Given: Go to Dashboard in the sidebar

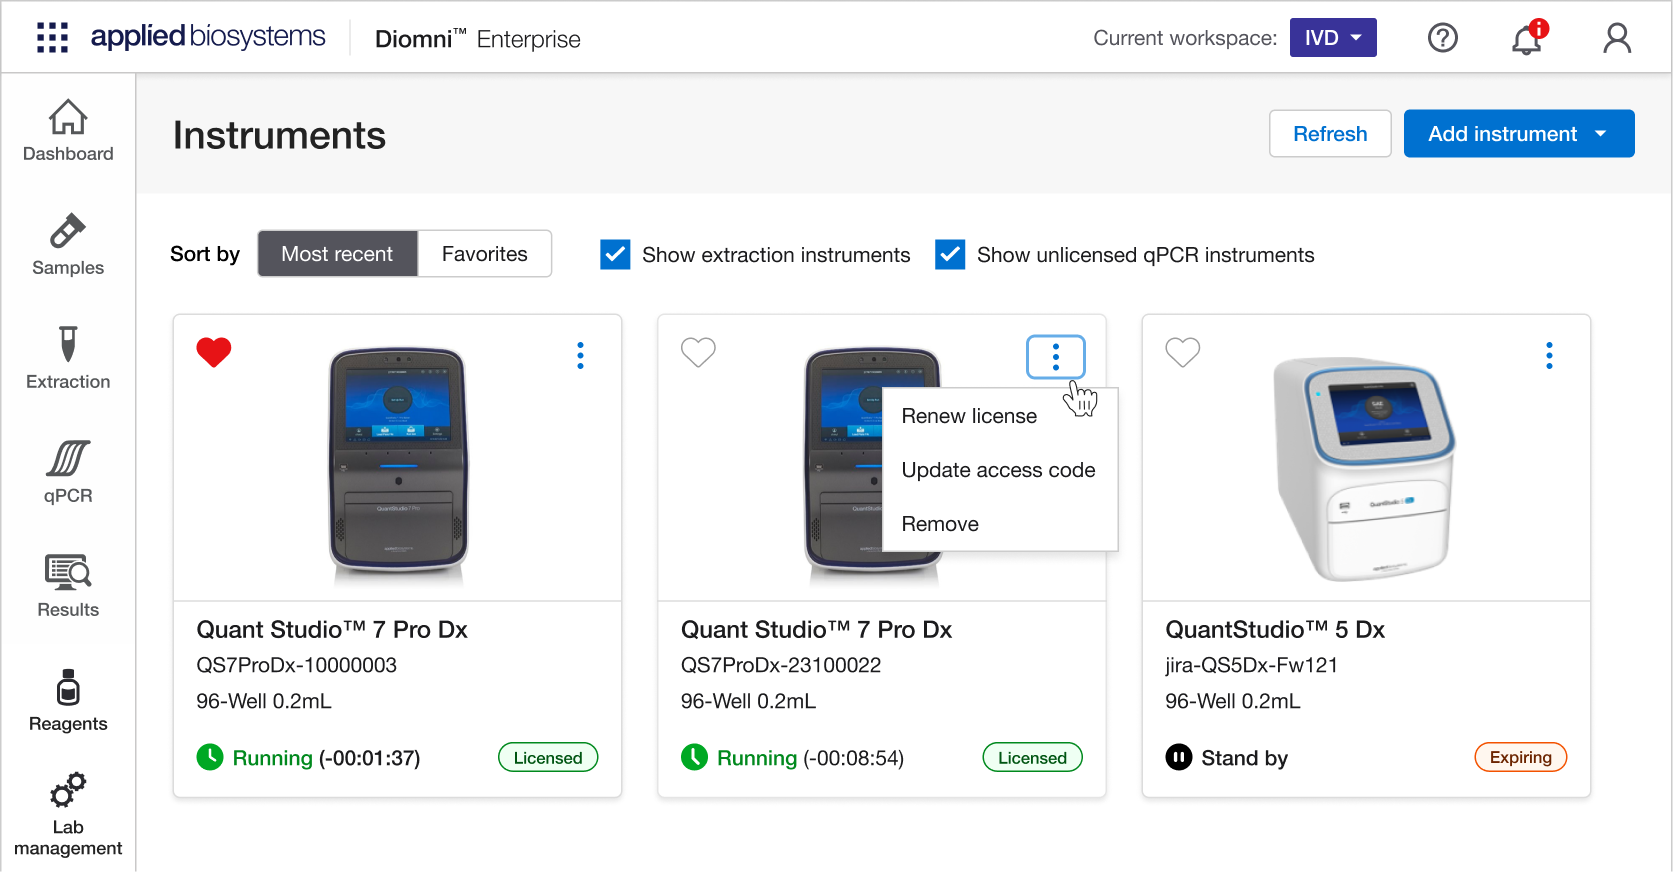Looking at the screenshot, I should [68, 131].
